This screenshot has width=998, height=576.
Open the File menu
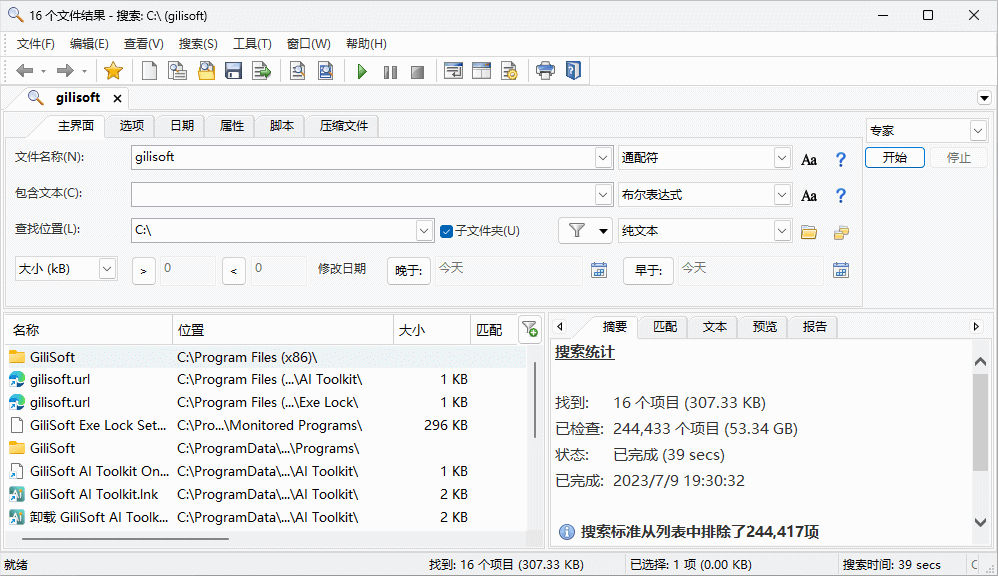36,44
